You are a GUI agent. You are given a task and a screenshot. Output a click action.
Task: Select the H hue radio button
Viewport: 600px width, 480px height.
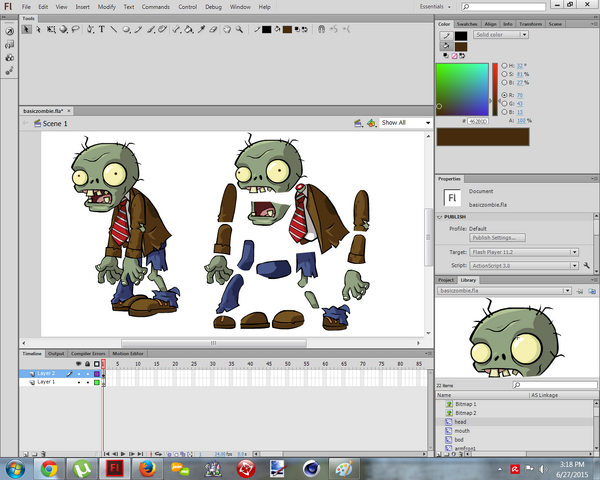point(504,66)
